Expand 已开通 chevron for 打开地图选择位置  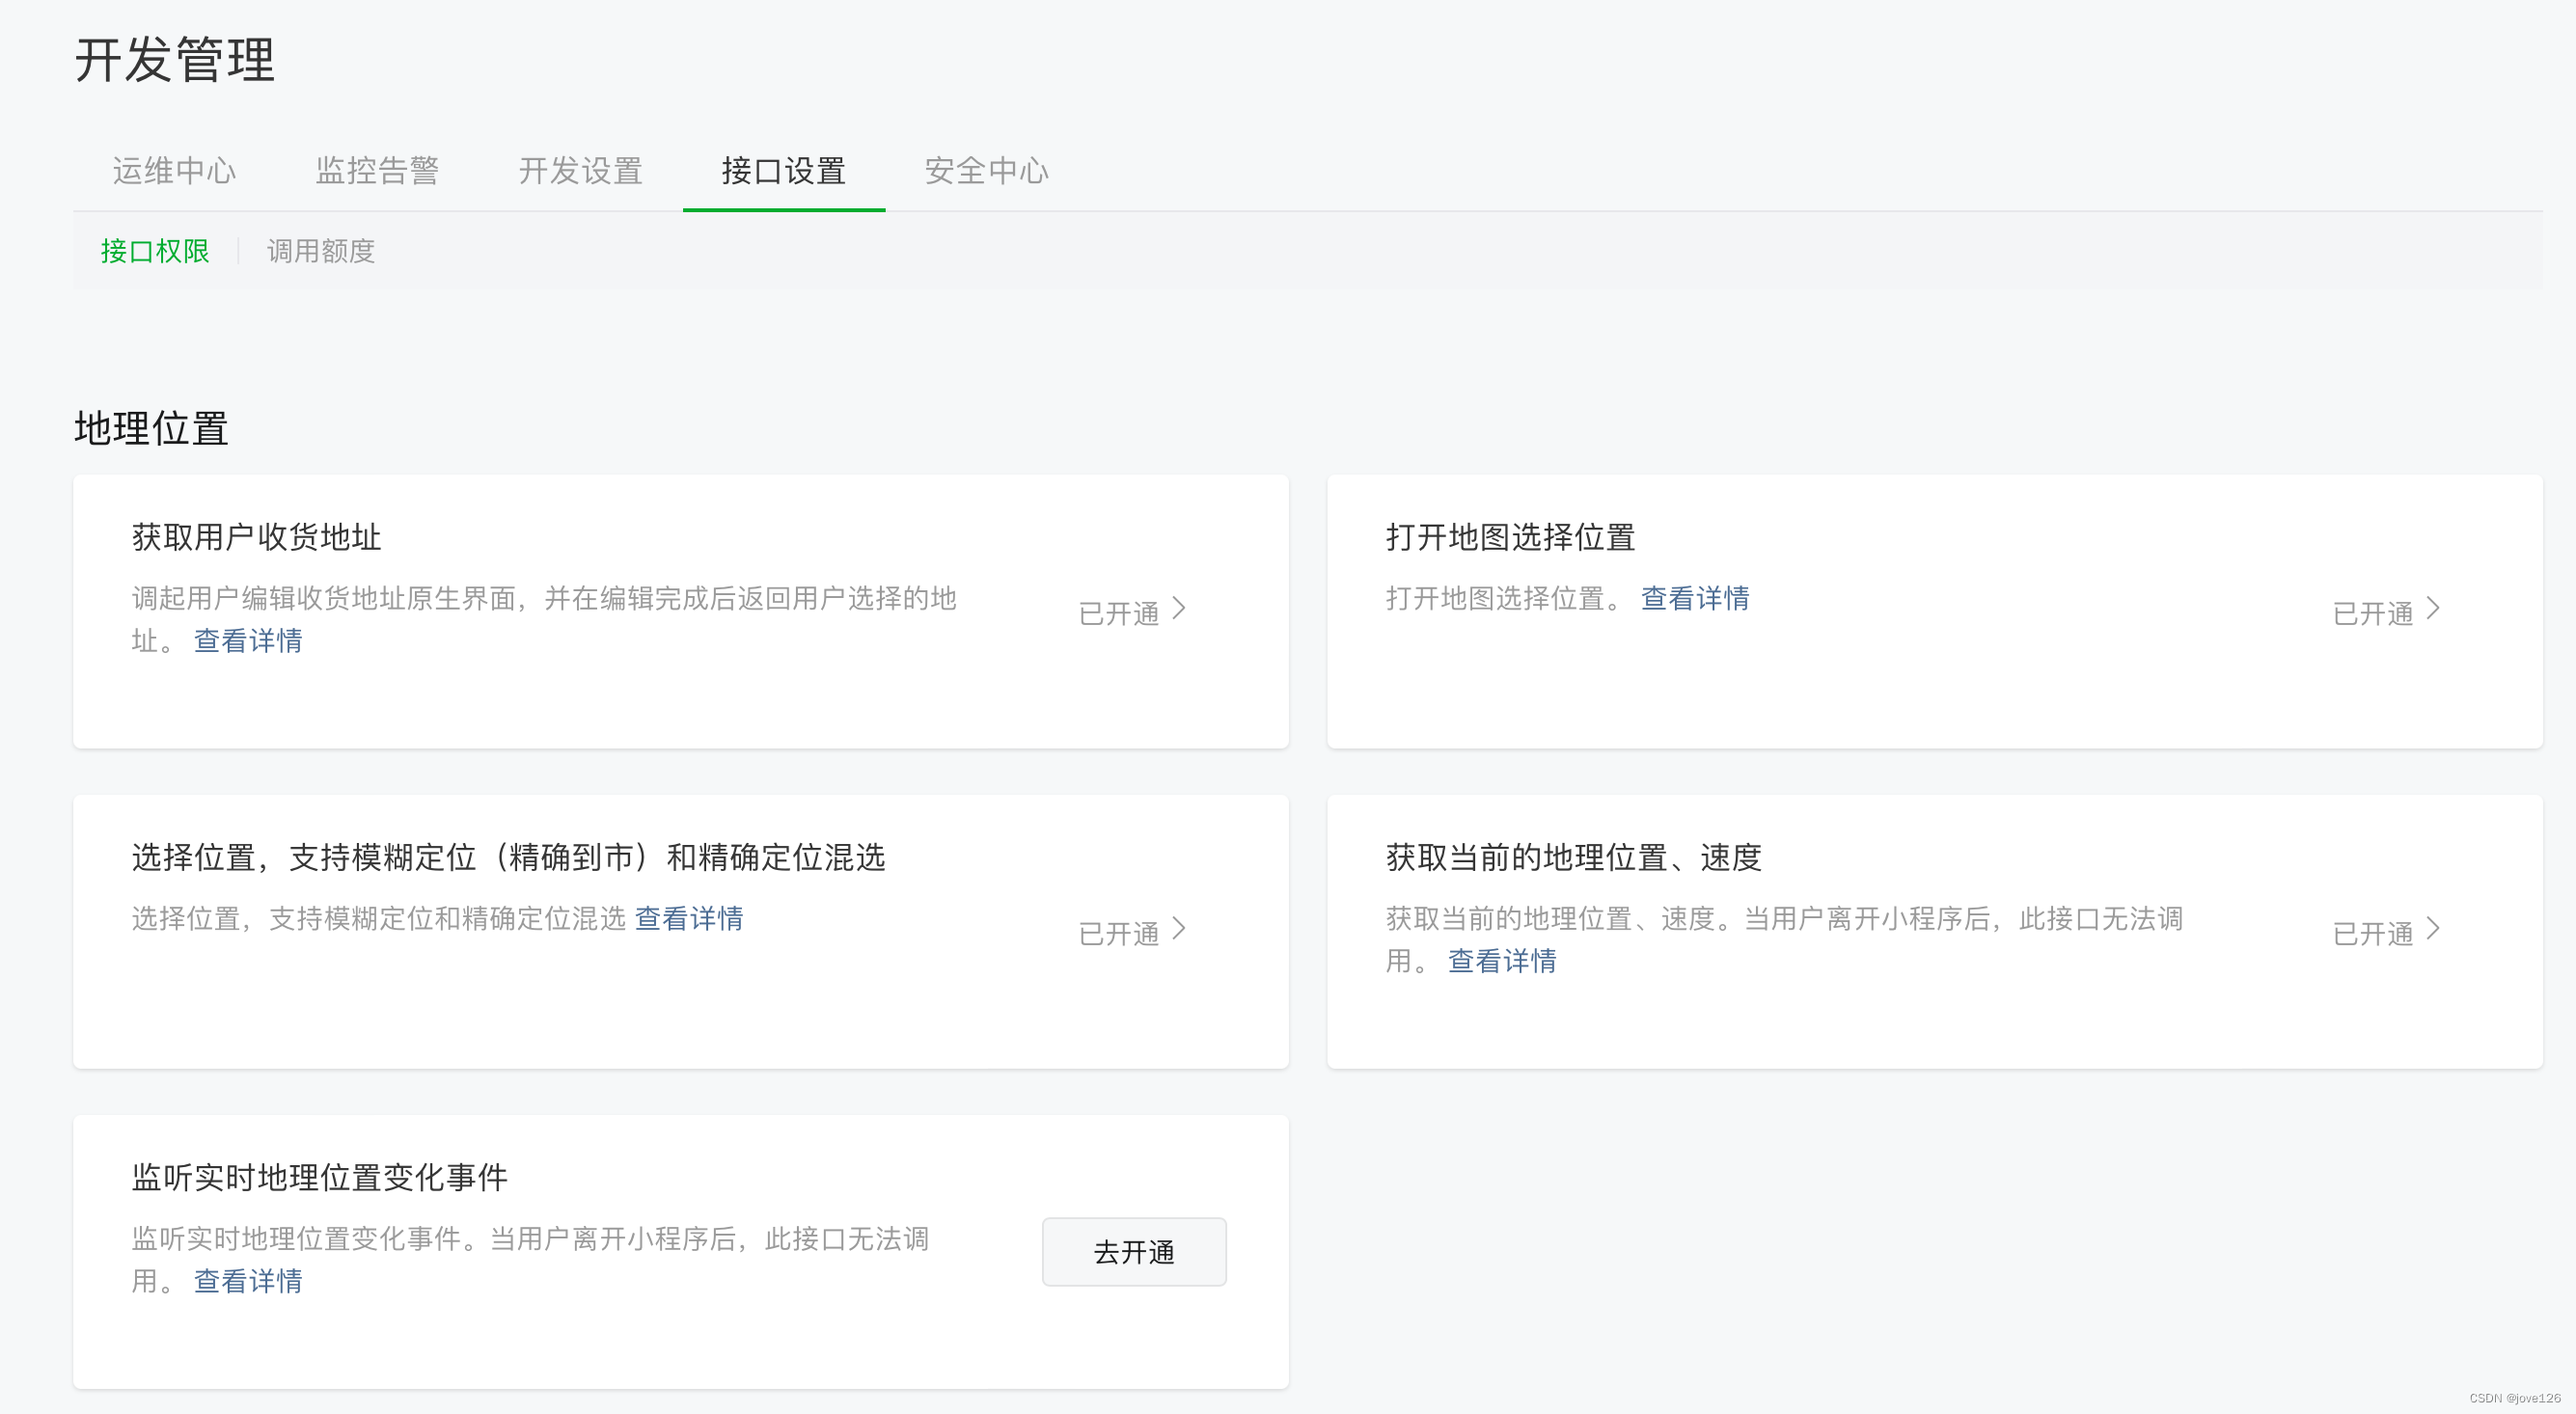[x=2433, y=609]
